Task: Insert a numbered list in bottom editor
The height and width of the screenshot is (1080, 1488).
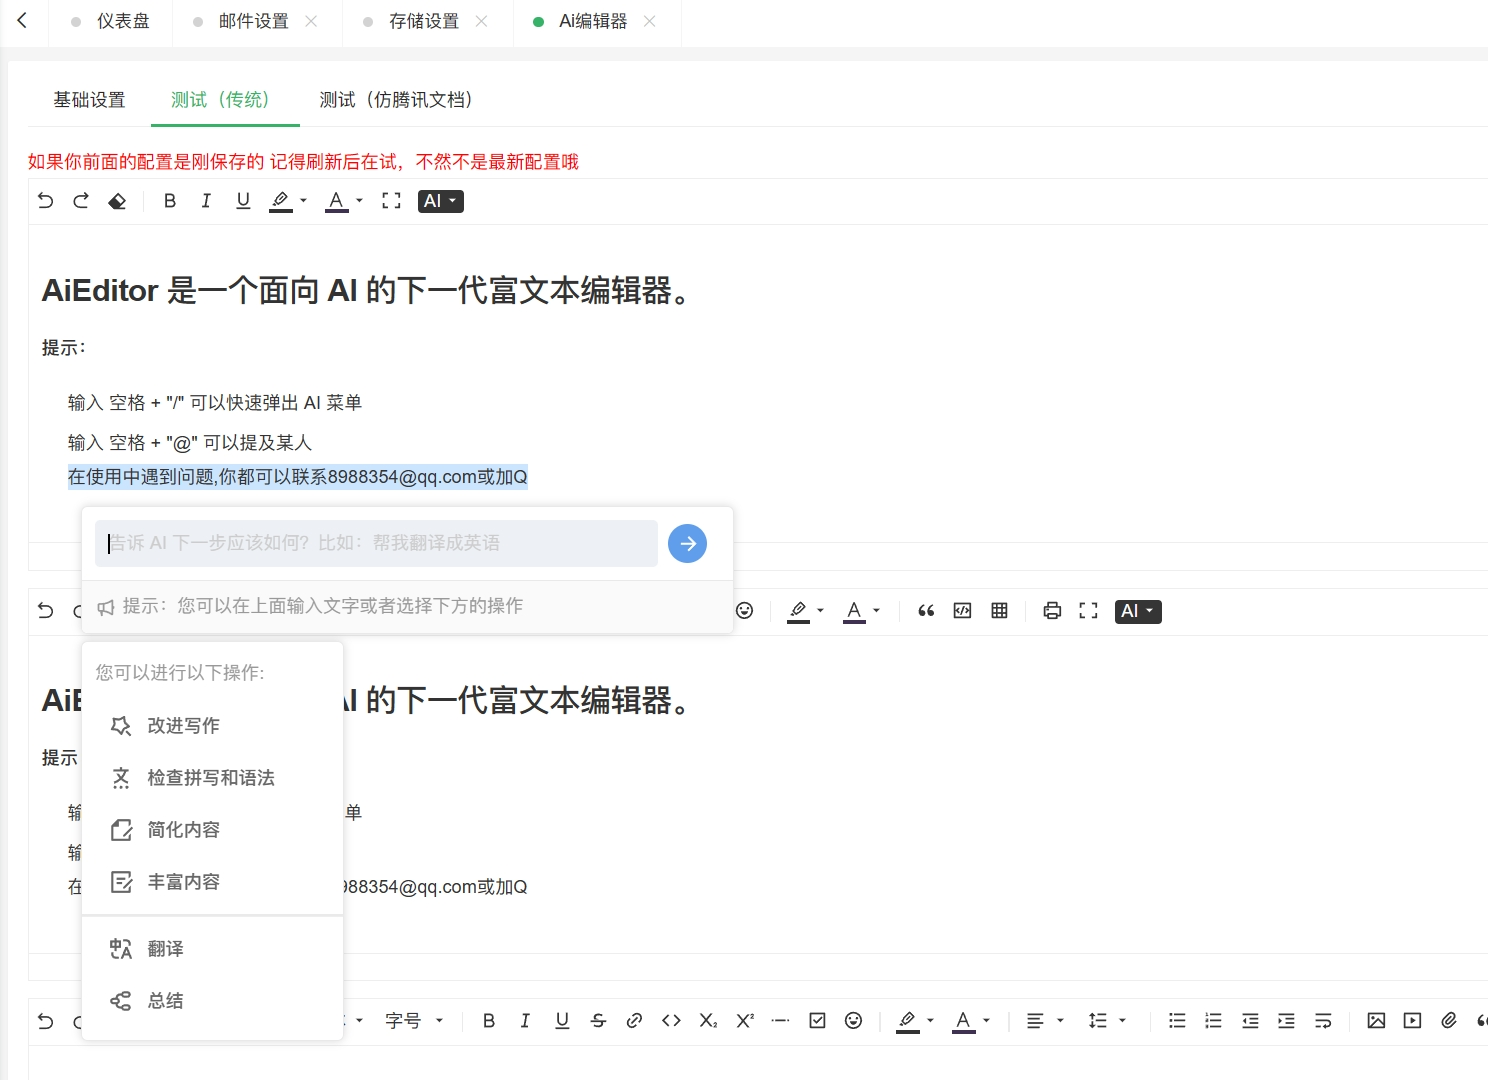Action: click(x=1213, y=1021)
